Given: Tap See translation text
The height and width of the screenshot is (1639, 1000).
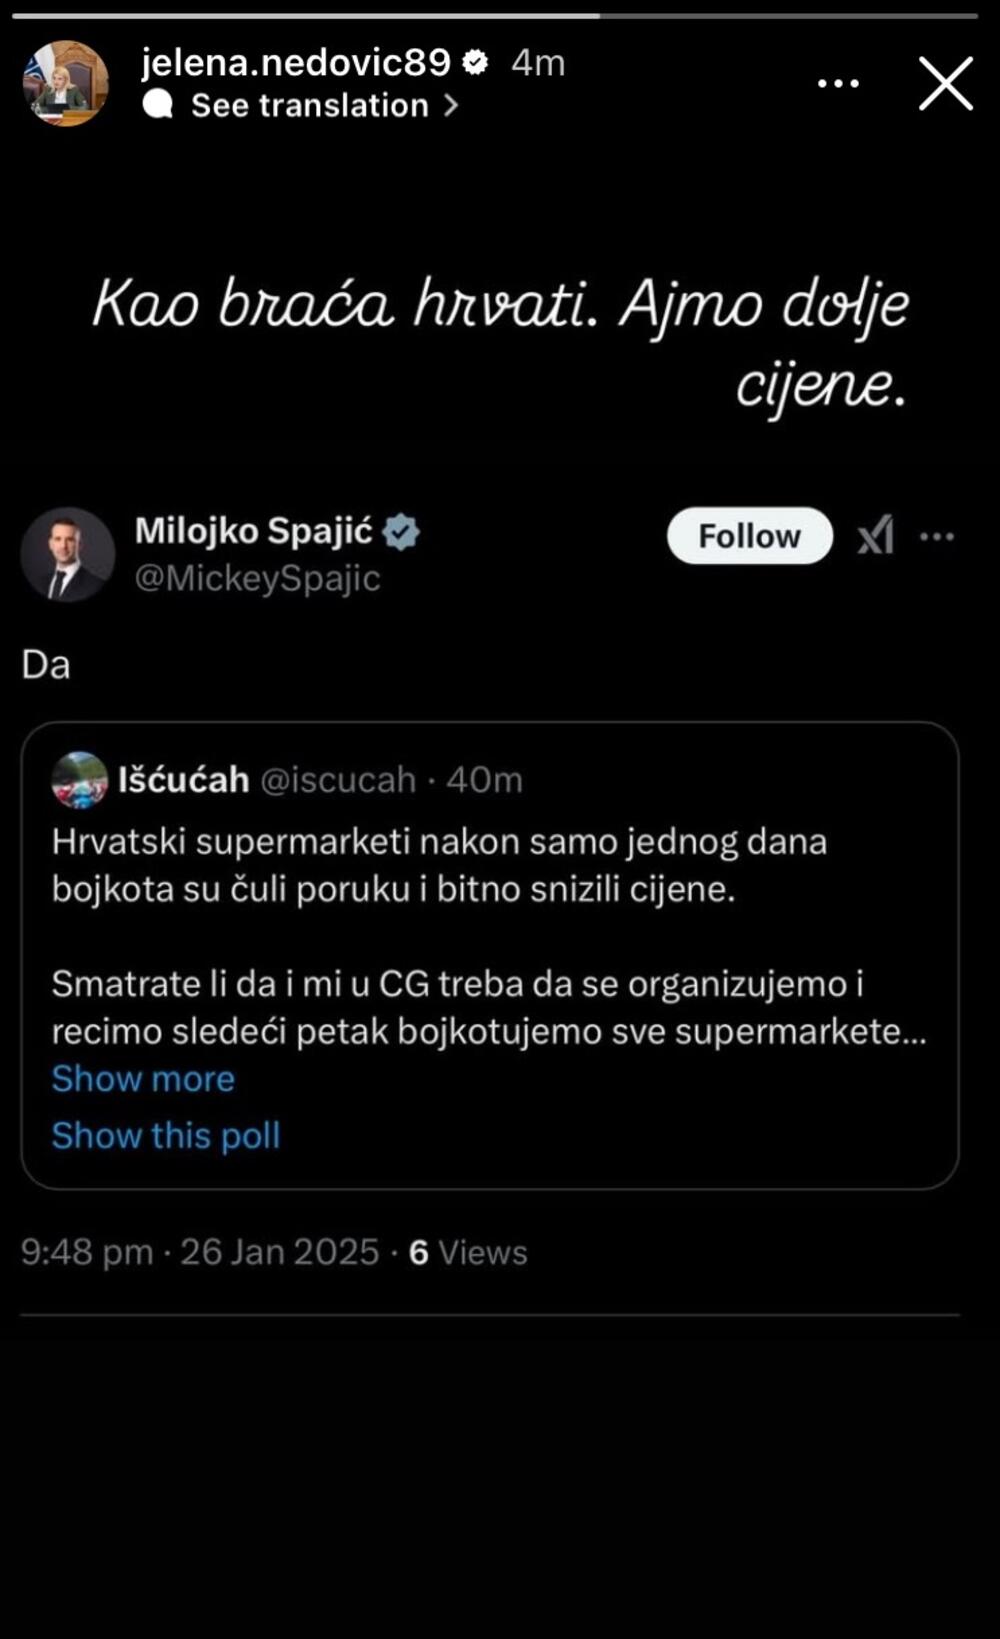Looking at the screenshot, I should pyautogui.click(x=309, y=105).
